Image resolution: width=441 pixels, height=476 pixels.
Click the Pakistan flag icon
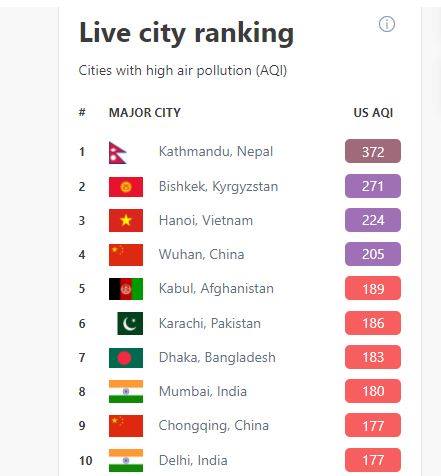[x=130, y=323]
